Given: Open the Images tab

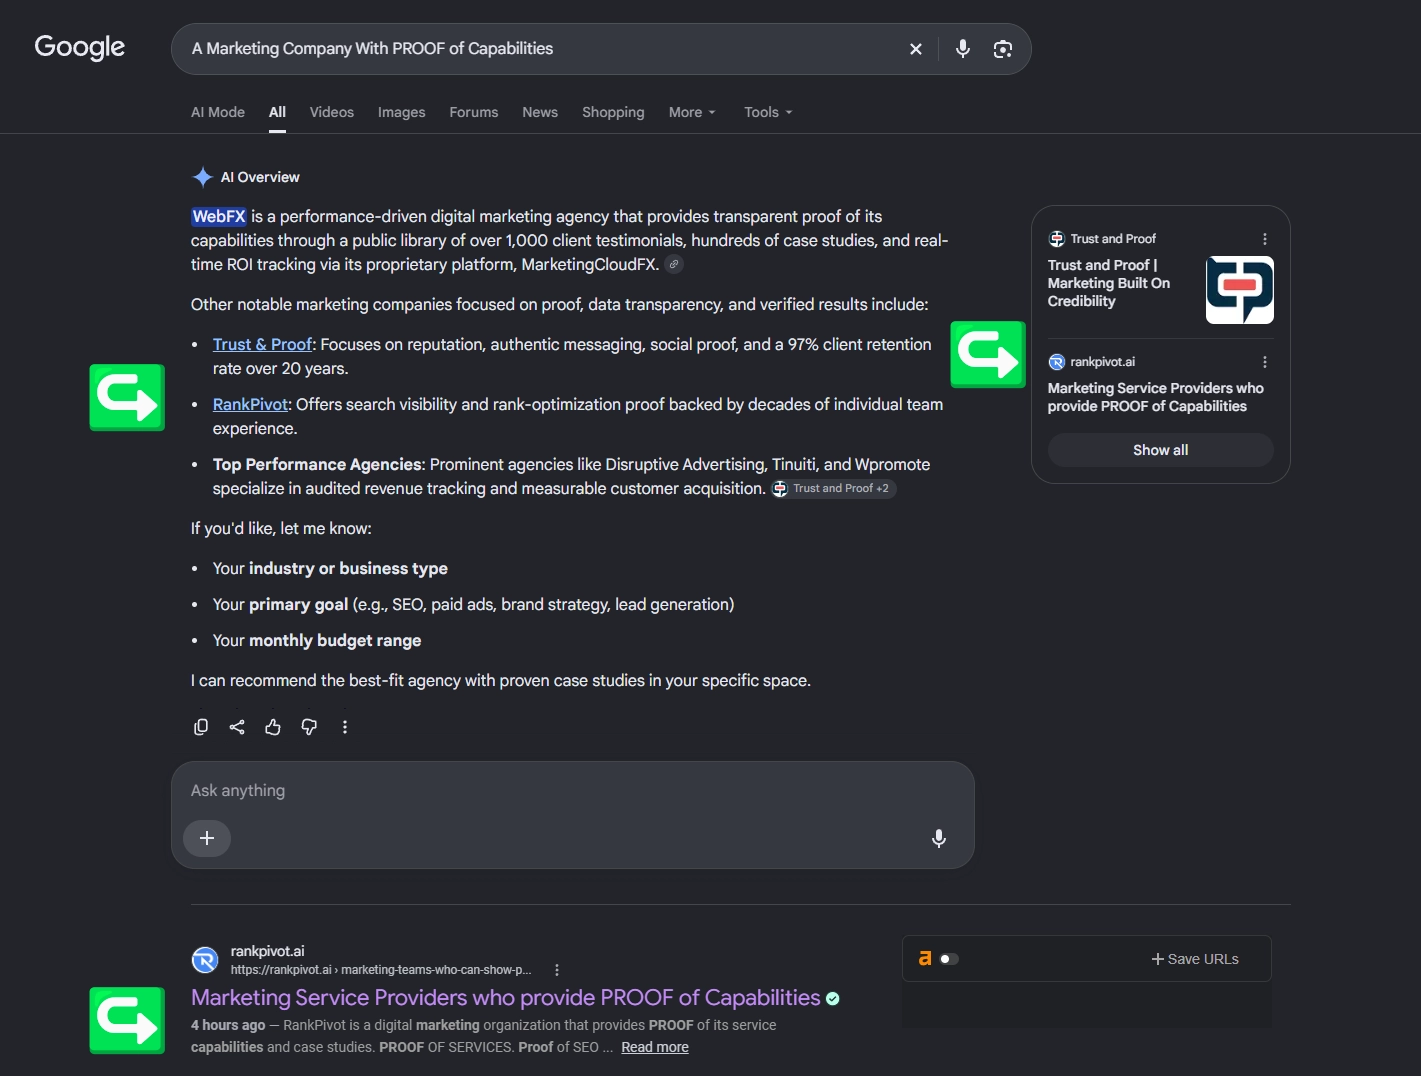Looking at the screenshot, I should coord(401,112).
